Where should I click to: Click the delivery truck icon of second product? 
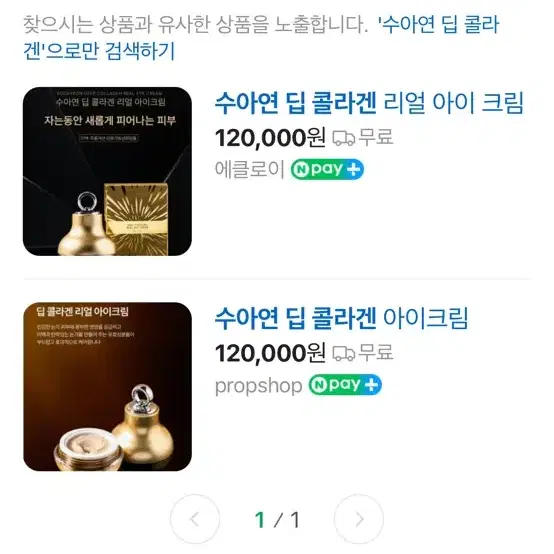(x=343, y=353)
